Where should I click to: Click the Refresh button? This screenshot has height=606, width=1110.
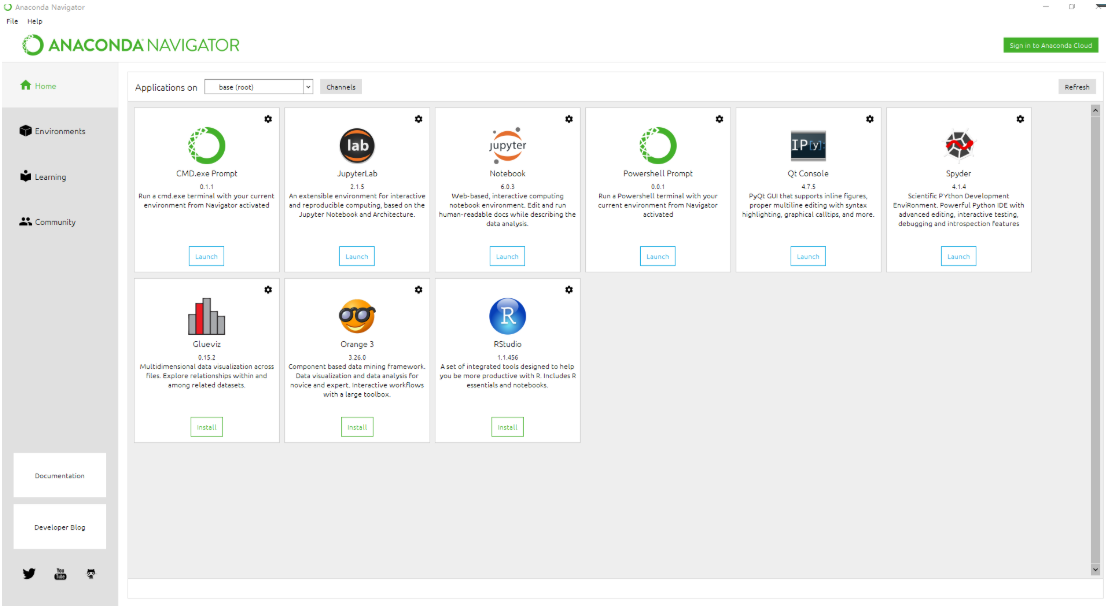(1077, 87)
